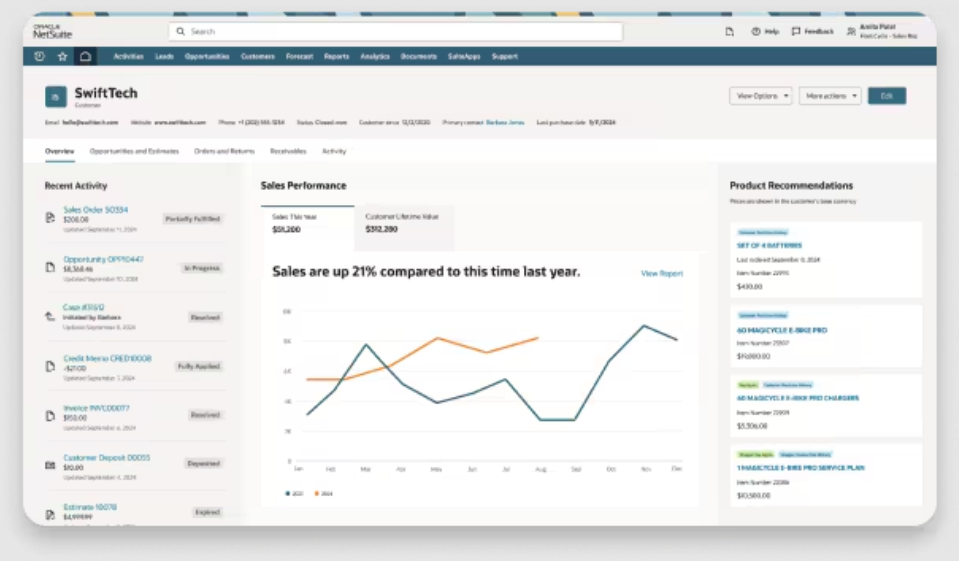Open the More actions dropdown
Image resolution: width=959 pixels, height=561 pixels.
coord(830,96)
